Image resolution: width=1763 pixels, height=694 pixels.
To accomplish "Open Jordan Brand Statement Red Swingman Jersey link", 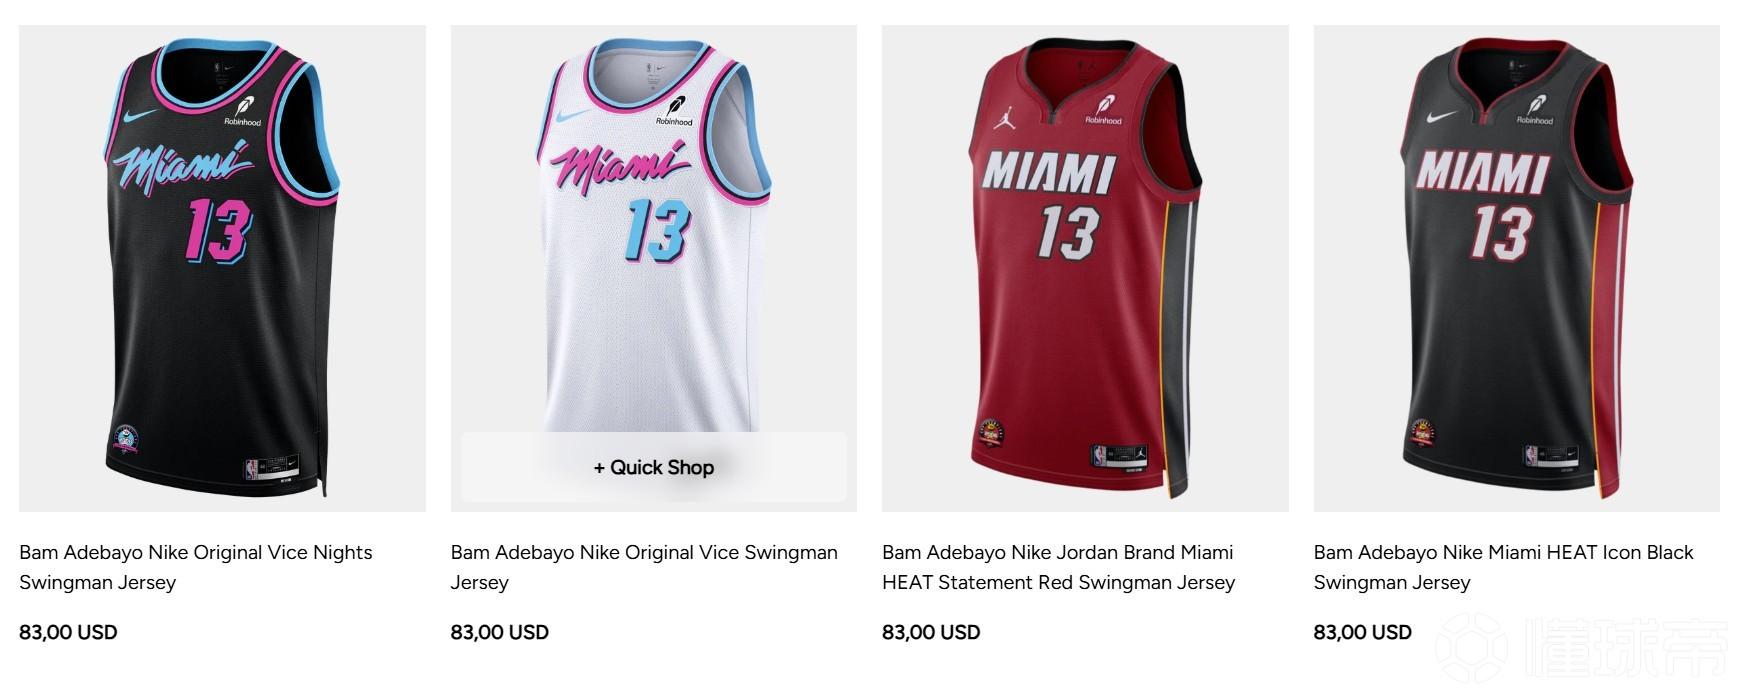I will 1058,567.
